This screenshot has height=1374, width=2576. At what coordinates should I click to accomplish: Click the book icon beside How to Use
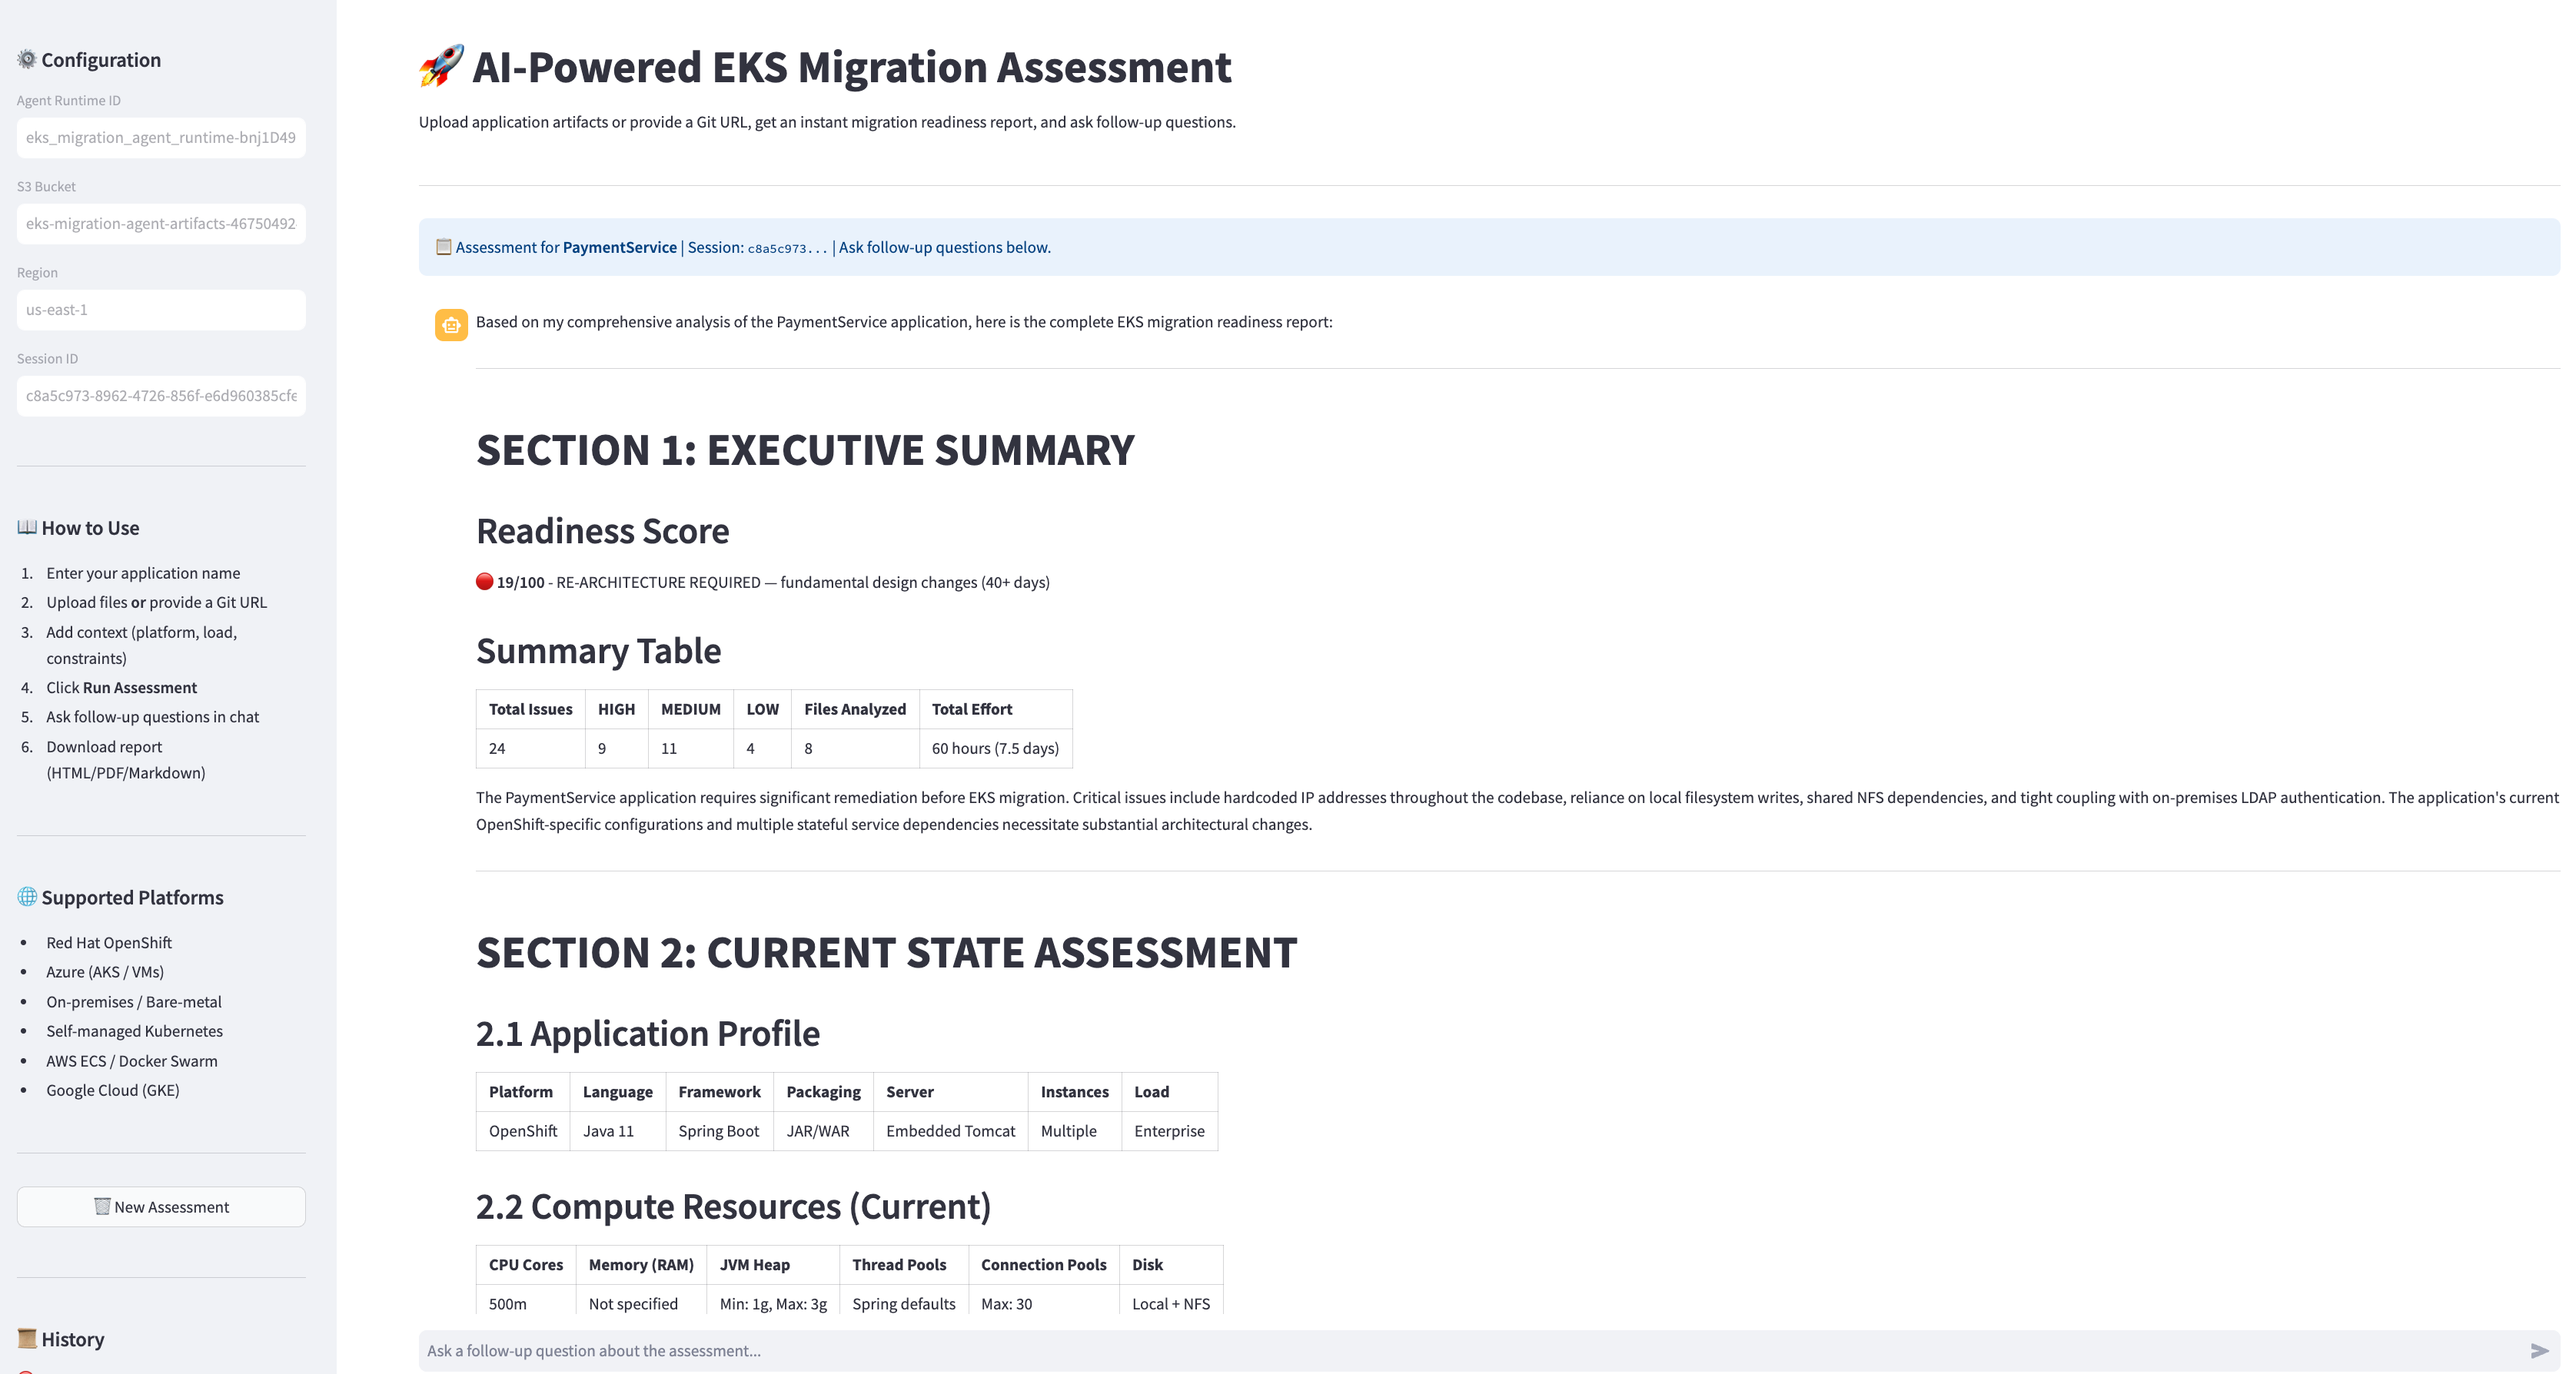[27, 527]
